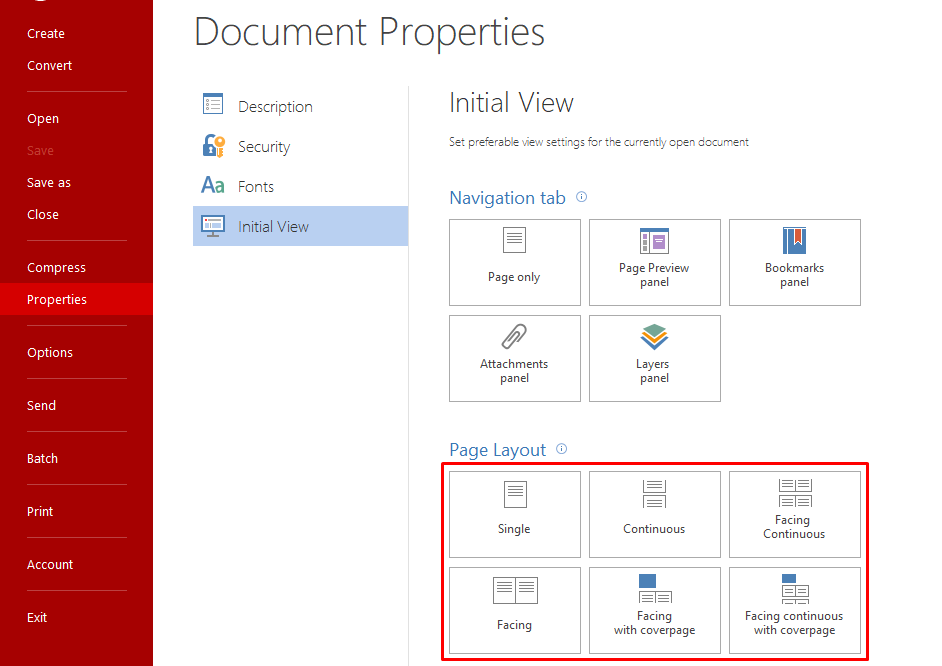Click the Description page icon
This screenshot has width=942, height=666.
click(212, 103)
